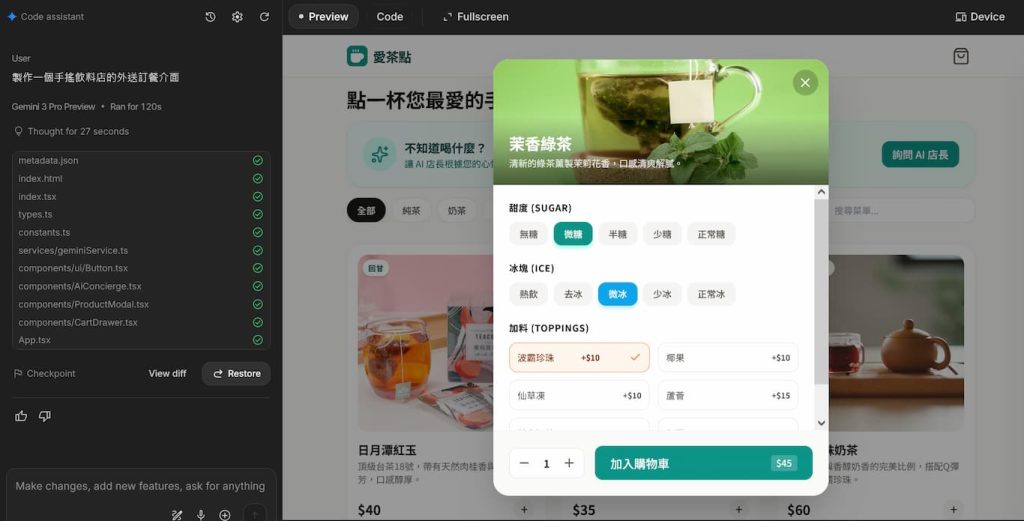The image size is (1024, 521).
Task: Open Code assistant settings gear
Action: point(237,17)
